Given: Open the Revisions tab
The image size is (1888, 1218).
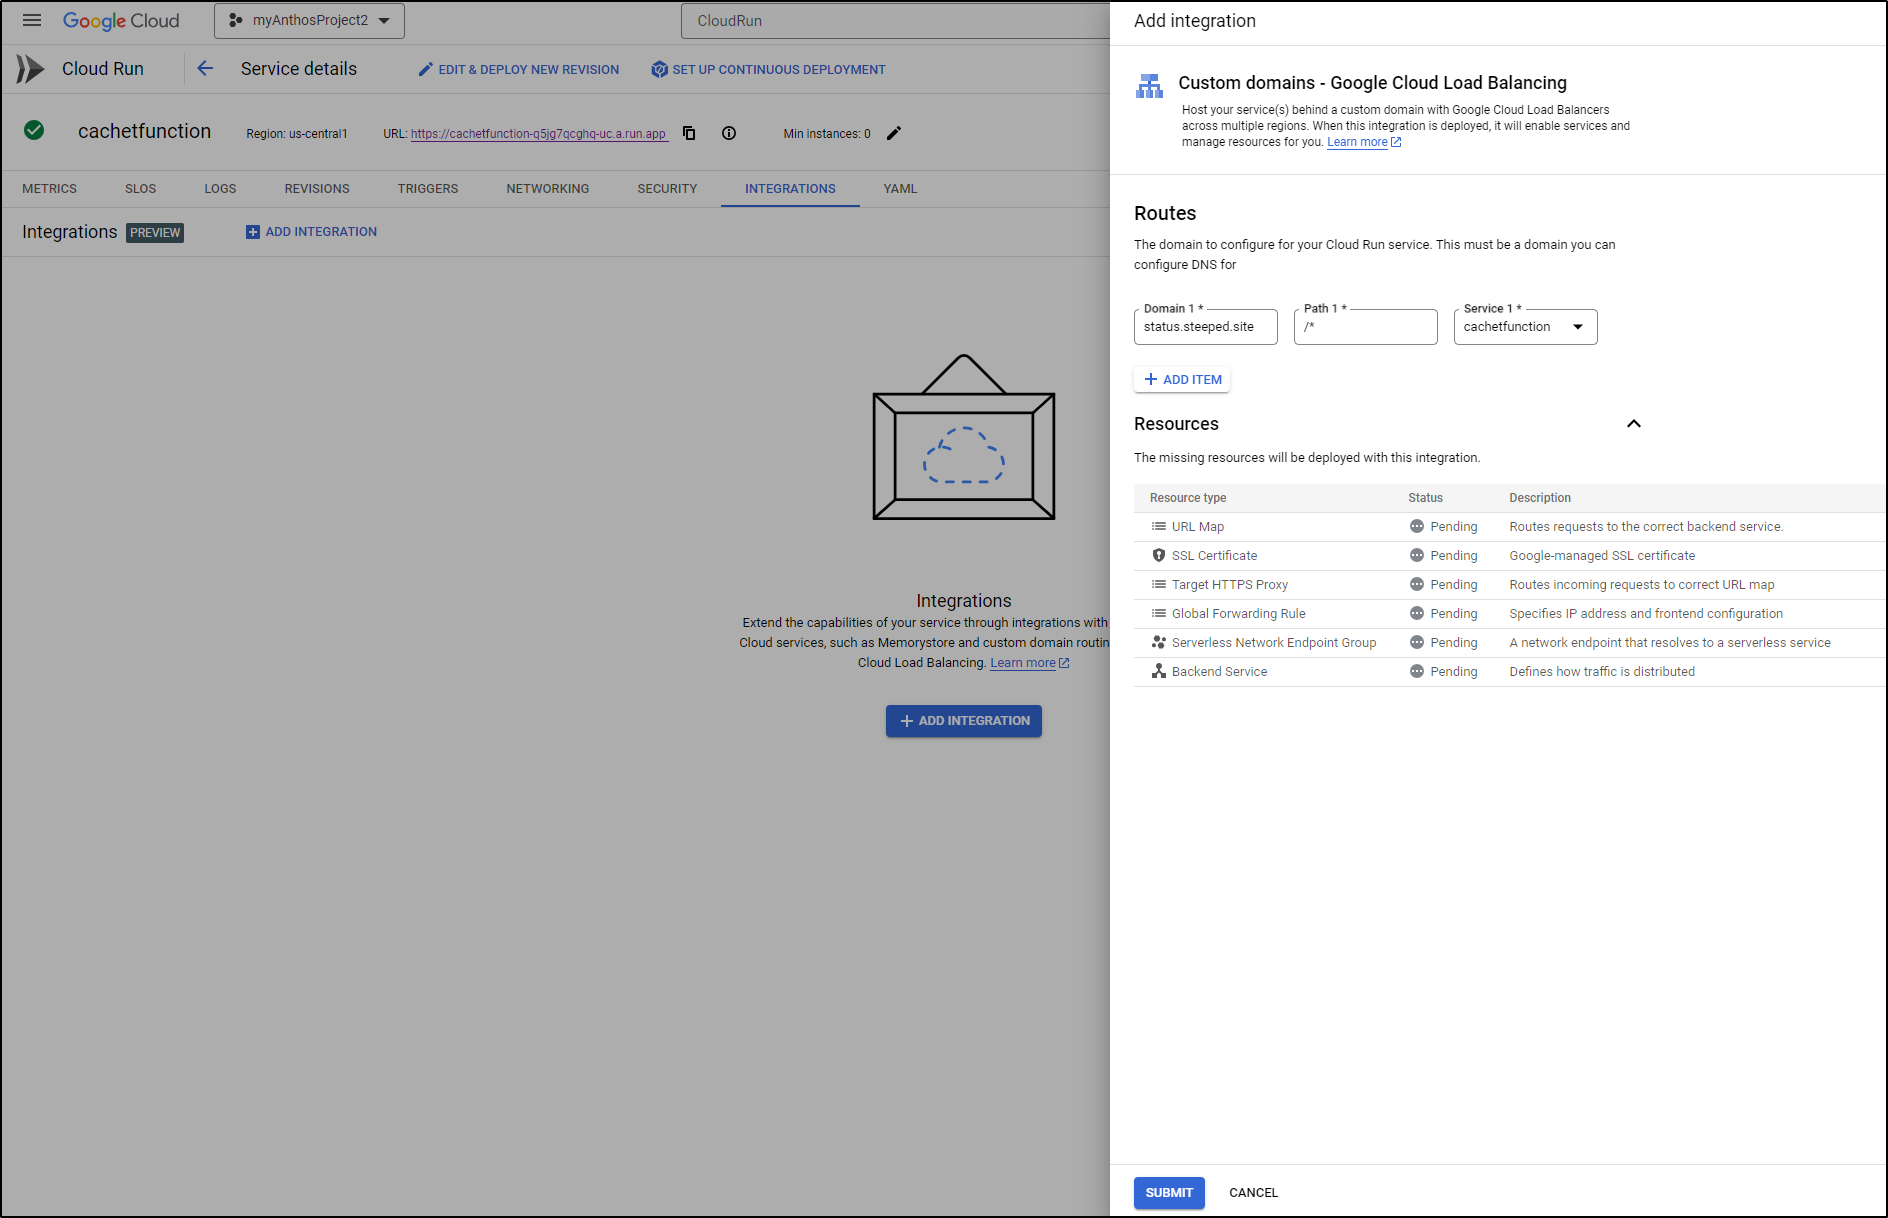Looking at the screenshot, I should (x=317, y=188).
